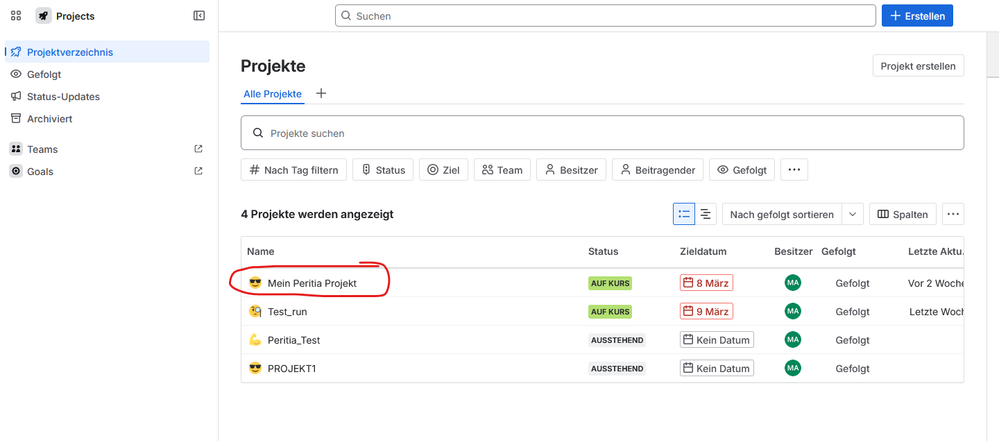Screen dimensions: 999x441
Task: Open the Besitzer filter
Action: click(571, 170)
